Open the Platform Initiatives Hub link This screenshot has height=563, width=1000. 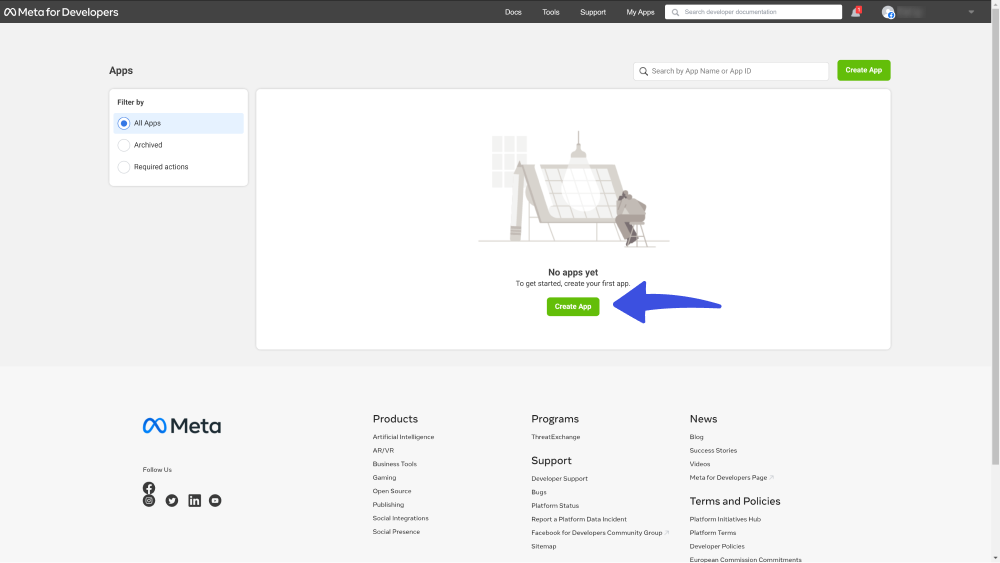[x=725, y=519]
